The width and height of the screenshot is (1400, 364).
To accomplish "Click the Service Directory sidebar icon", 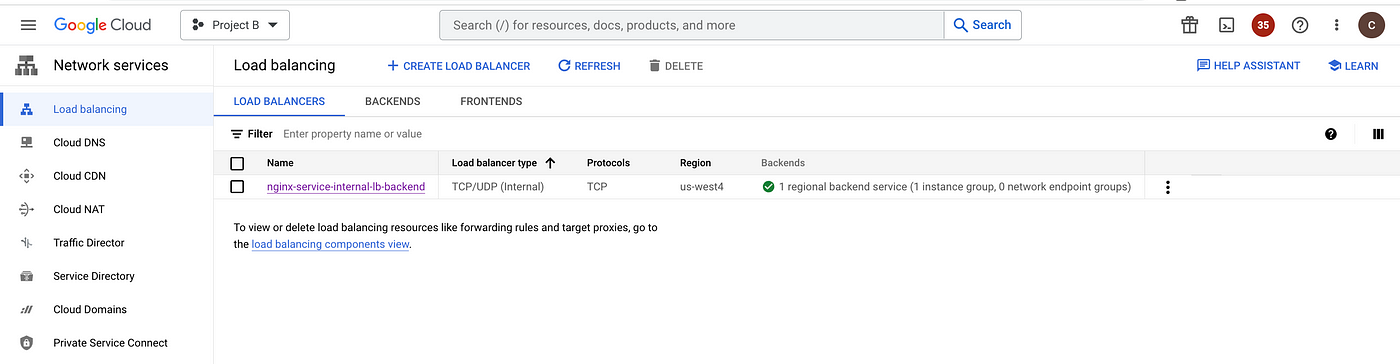I will (27, 276).
